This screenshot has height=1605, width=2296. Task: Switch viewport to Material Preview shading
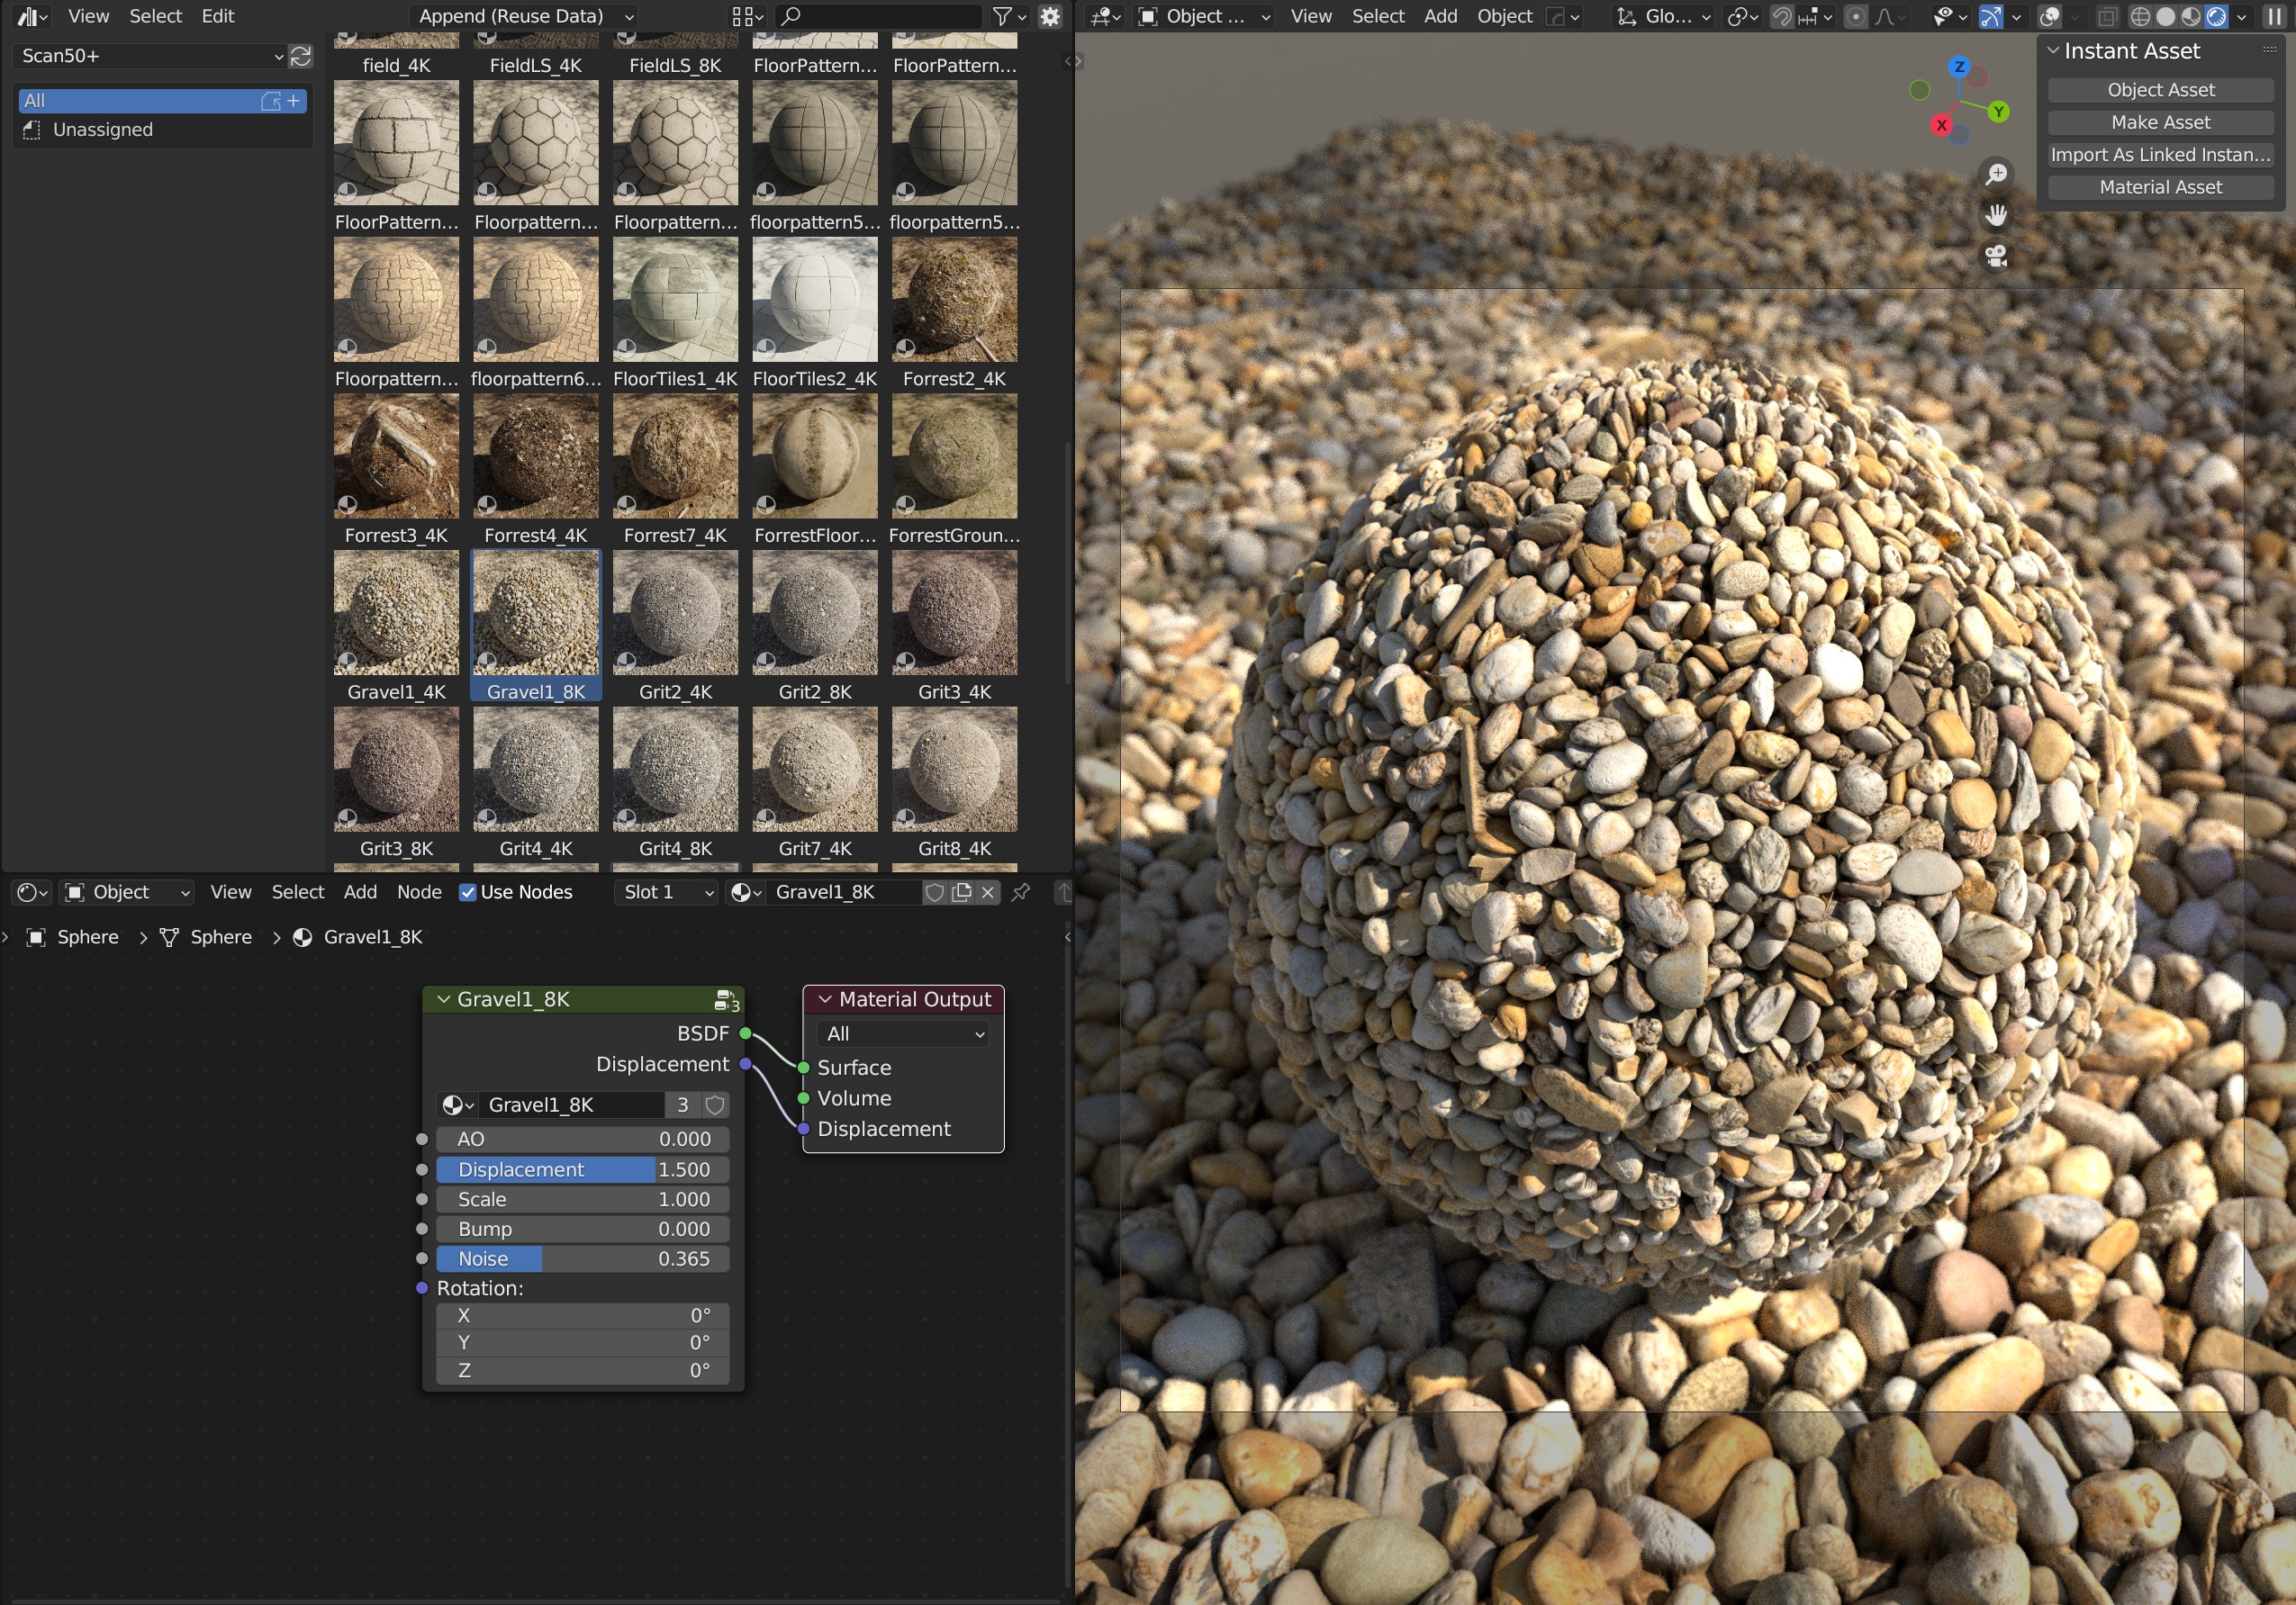2193,16
